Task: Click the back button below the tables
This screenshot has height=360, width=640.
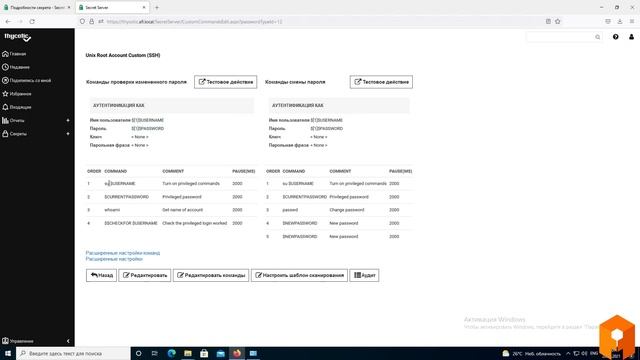Action: tap(101, 275)
